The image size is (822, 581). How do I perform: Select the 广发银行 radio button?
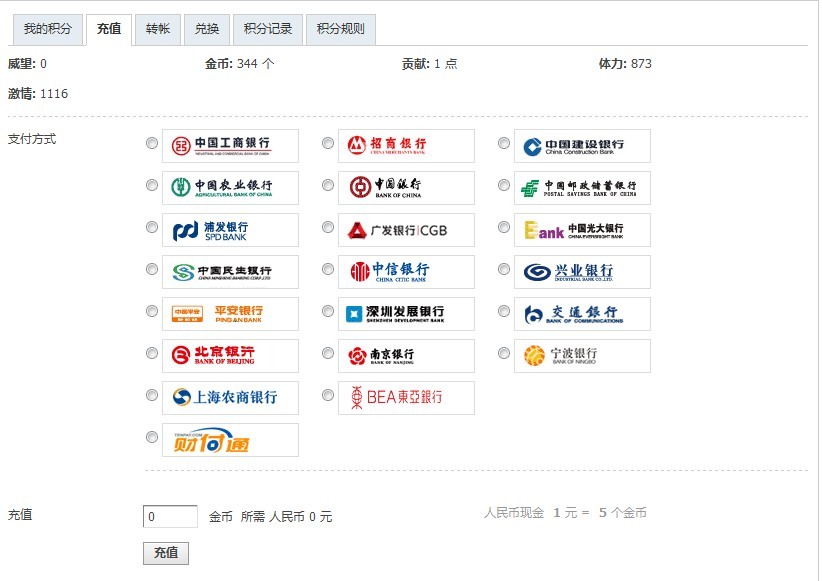coord(328,227)
